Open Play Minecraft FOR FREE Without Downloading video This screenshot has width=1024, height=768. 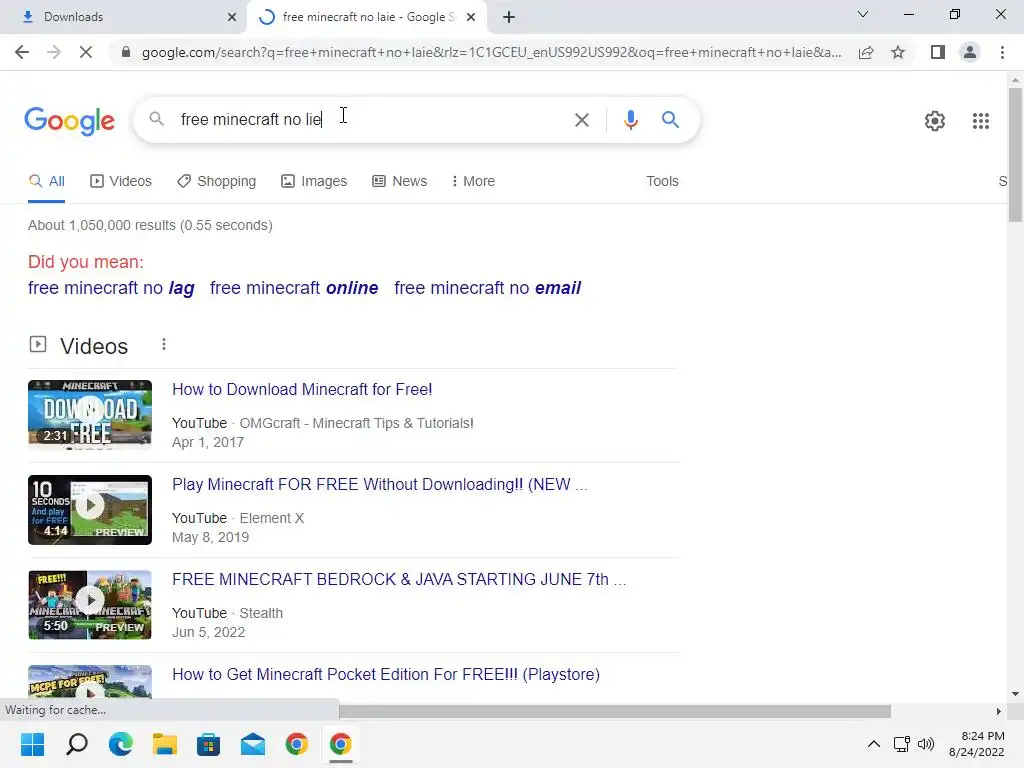pyautogui.click(x=379, y=485)
